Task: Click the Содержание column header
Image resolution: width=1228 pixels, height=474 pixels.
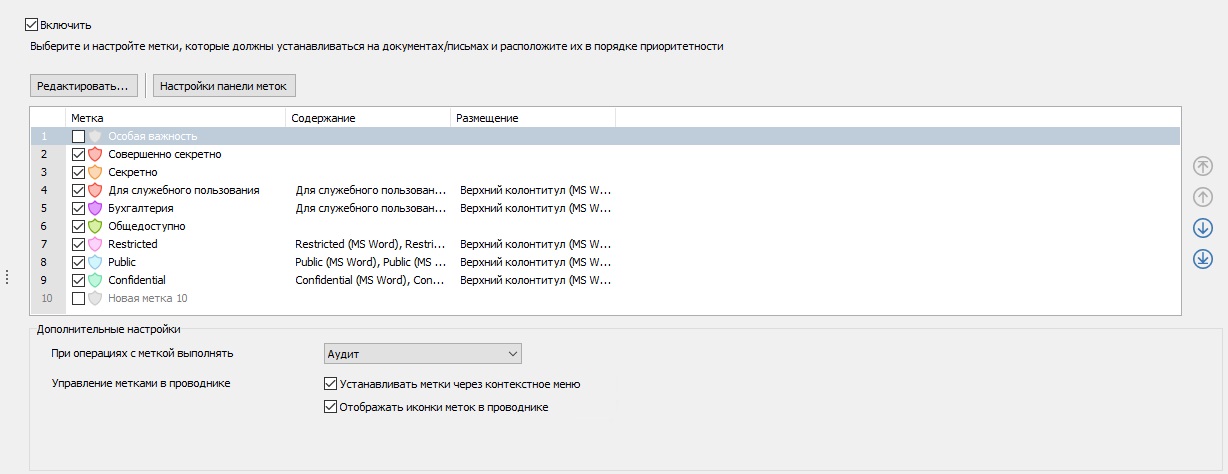Action: 367,118
